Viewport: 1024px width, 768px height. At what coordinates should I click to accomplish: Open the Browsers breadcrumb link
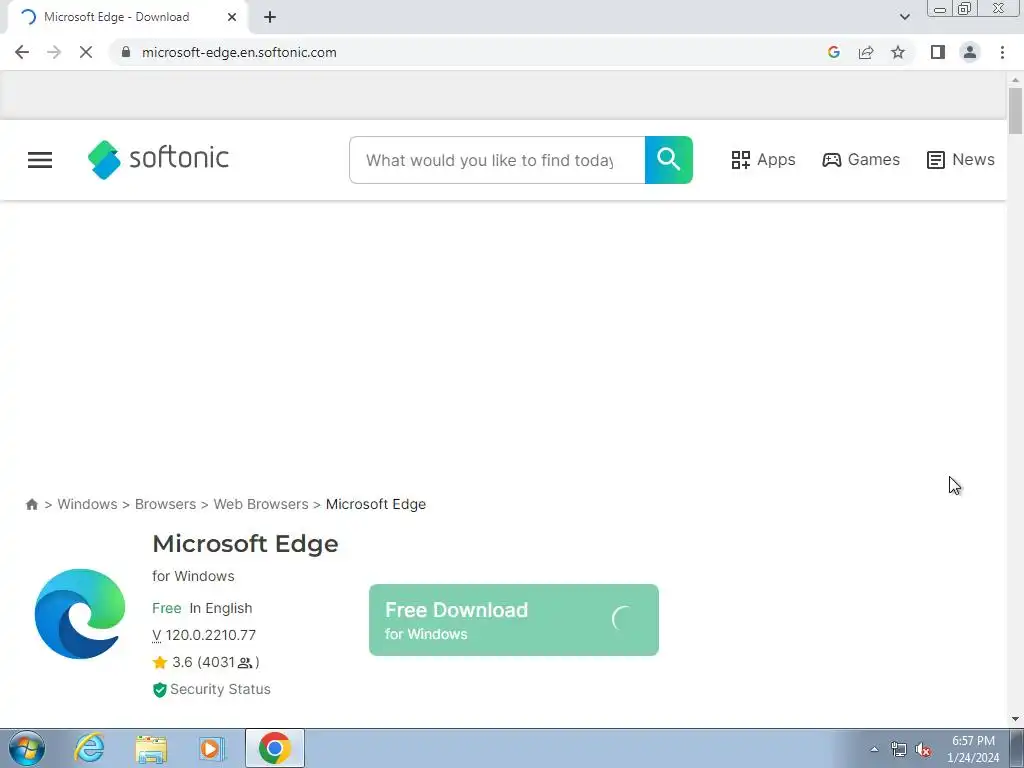(x=165, y=504)
